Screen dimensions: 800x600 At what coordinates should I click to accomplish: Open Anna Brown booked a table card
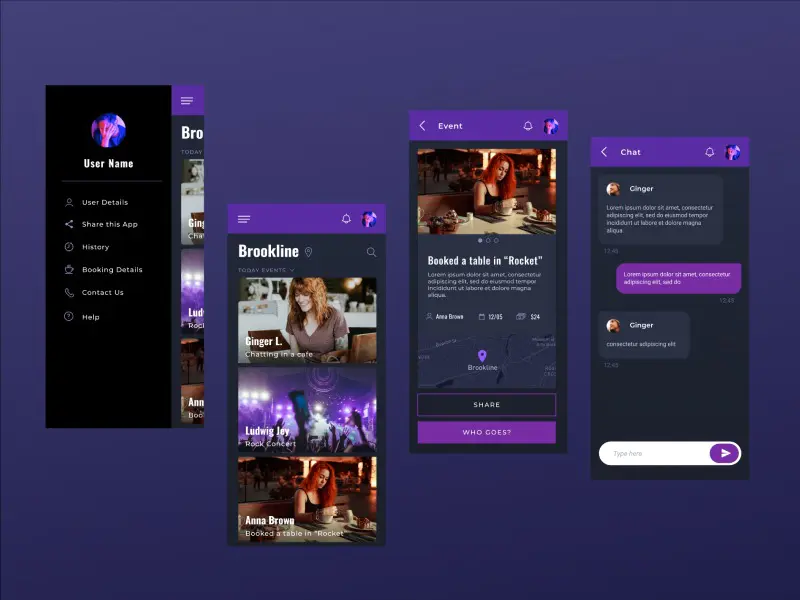pyautogui.click(x=307, y=499)
